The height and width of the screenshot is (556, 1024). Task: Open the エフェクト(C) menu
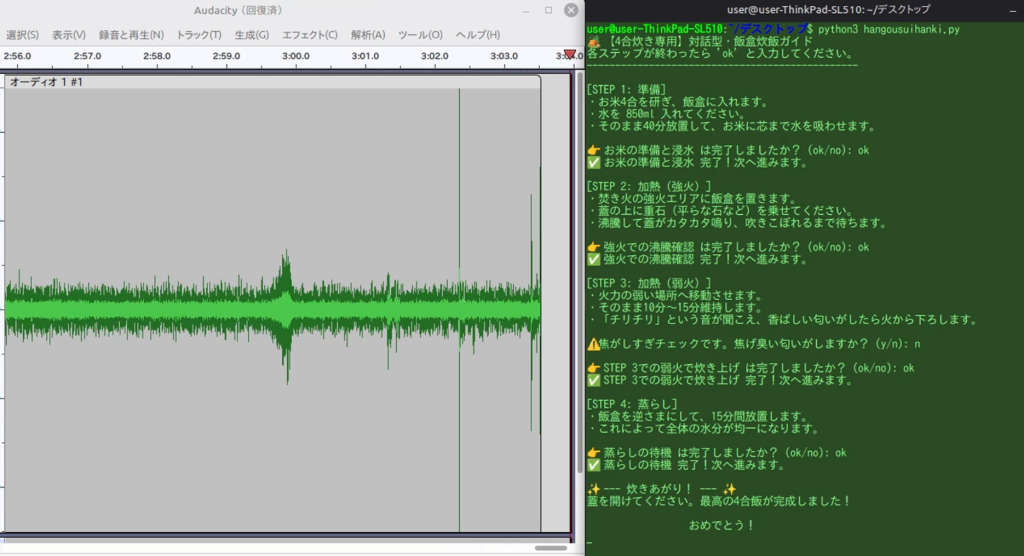310,35
